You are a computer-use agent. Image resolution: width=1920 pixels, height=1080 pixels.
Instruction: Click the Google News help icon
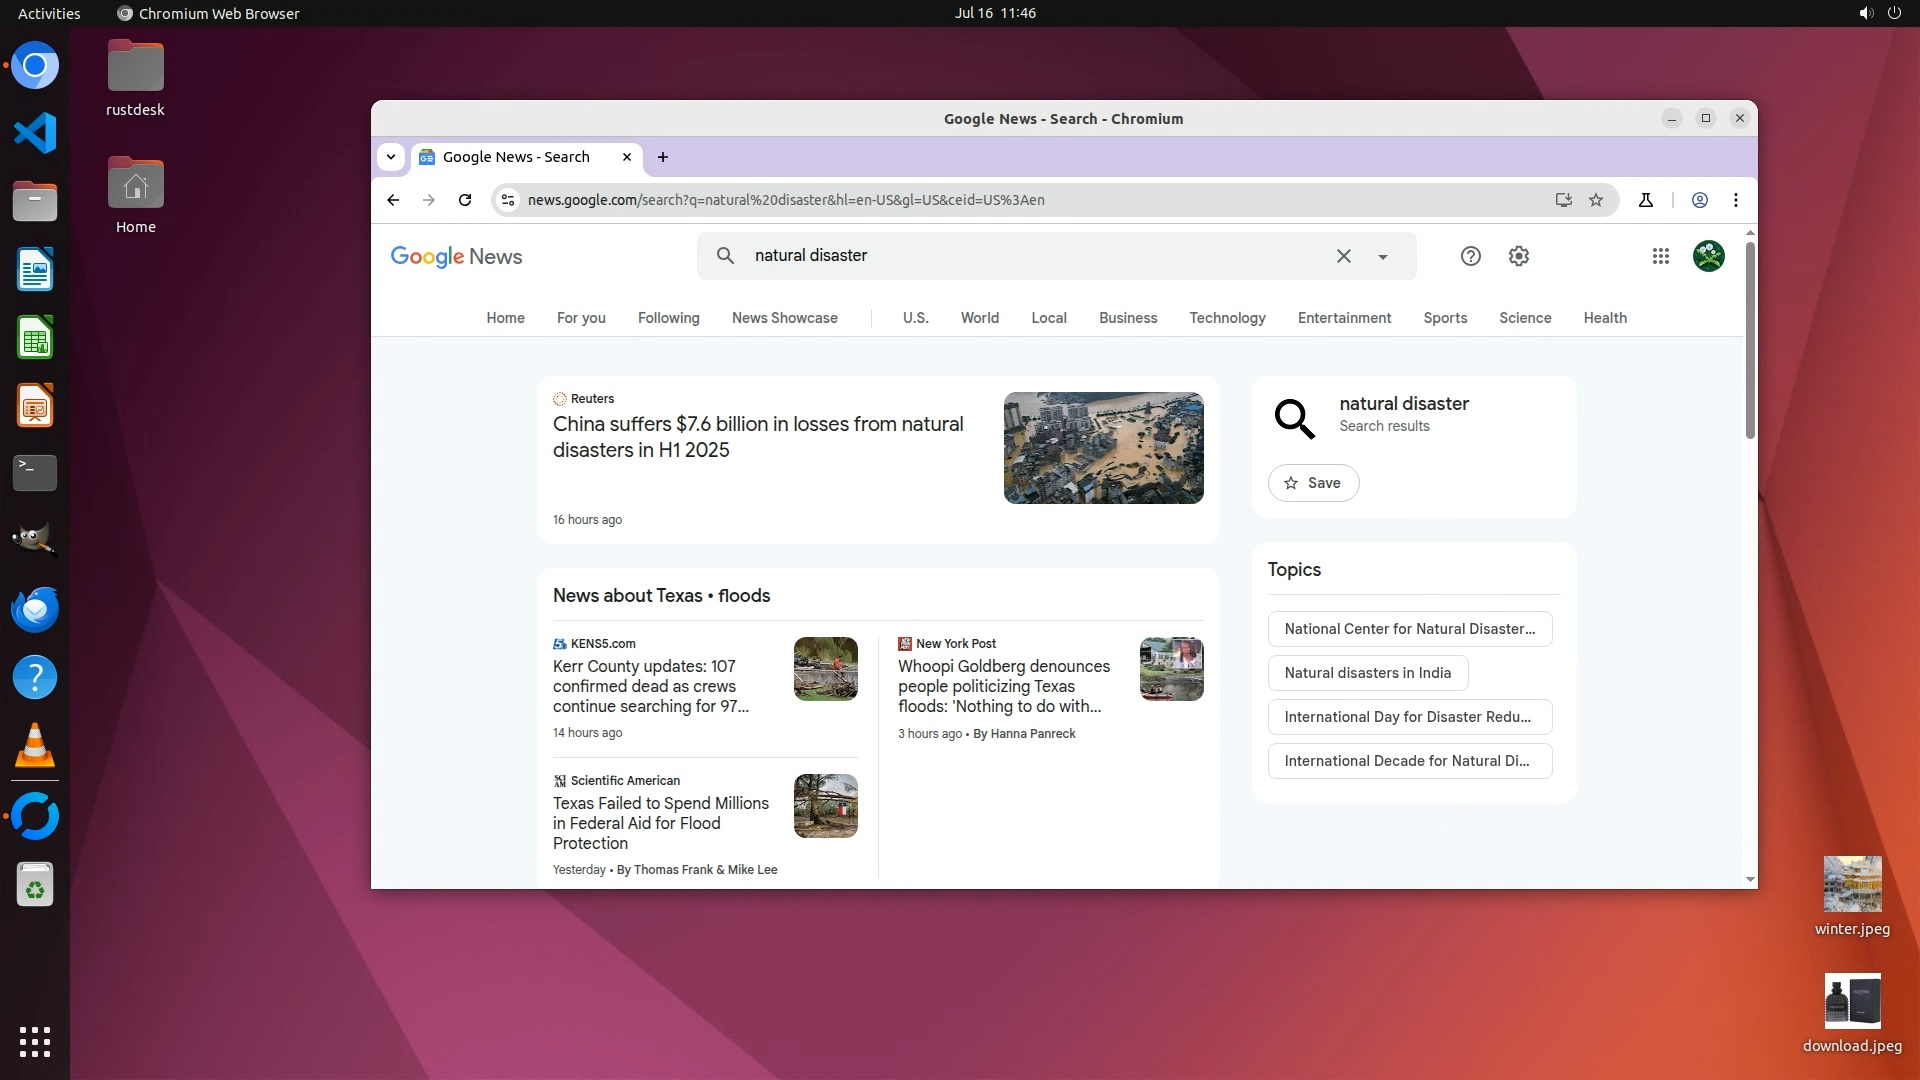point(1470,256)
